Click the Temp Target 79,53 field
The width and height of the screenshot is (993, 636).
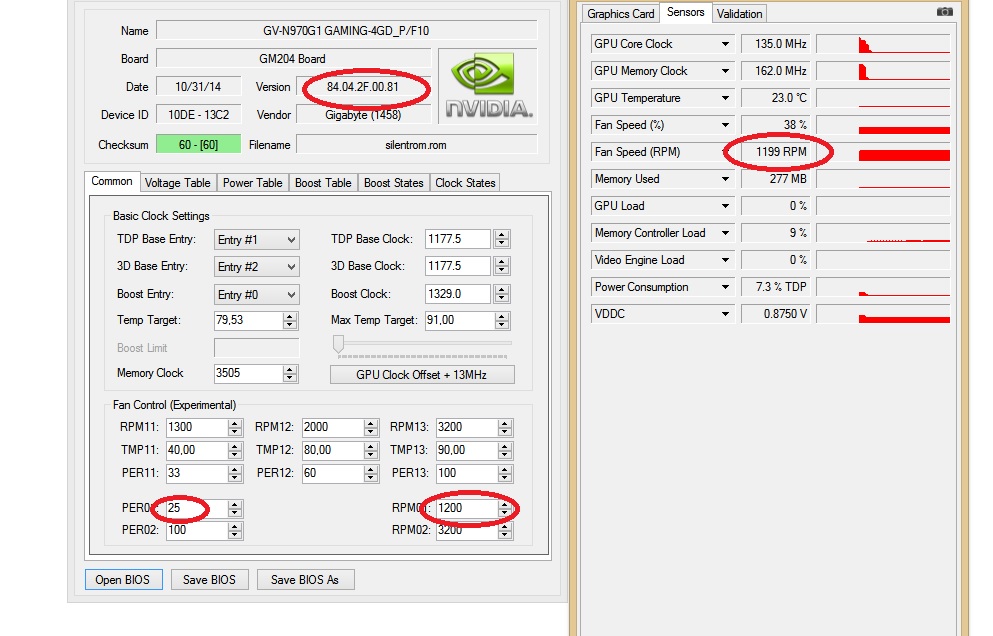248,321
